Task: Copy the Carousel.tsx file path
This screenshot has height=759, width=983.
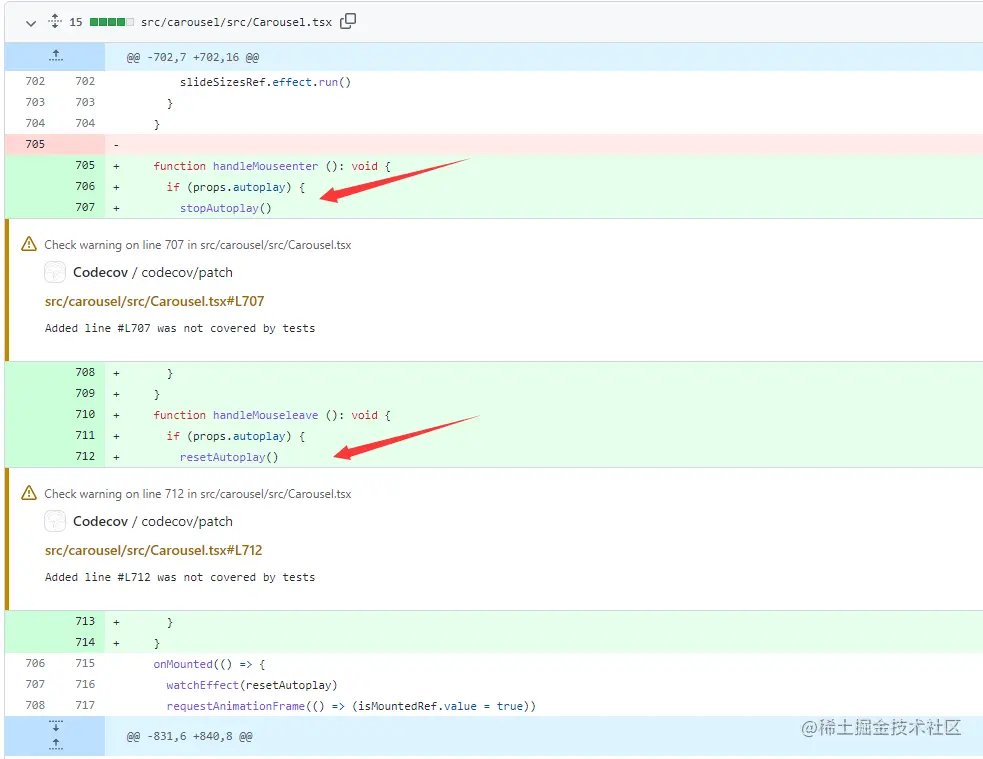Action: click(348, 21)
